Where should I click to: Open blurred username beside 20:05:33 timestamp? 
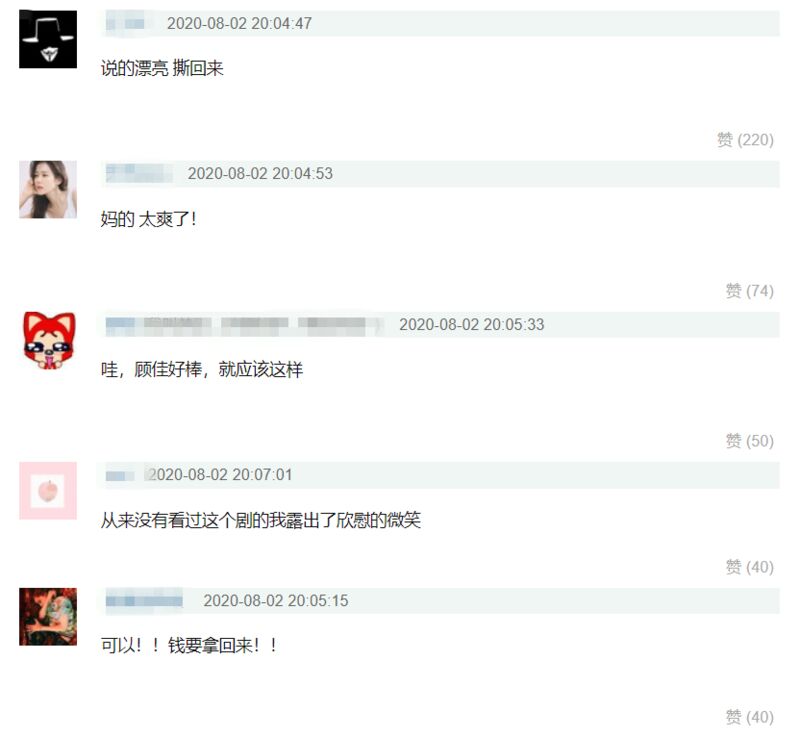coord(244,325)
